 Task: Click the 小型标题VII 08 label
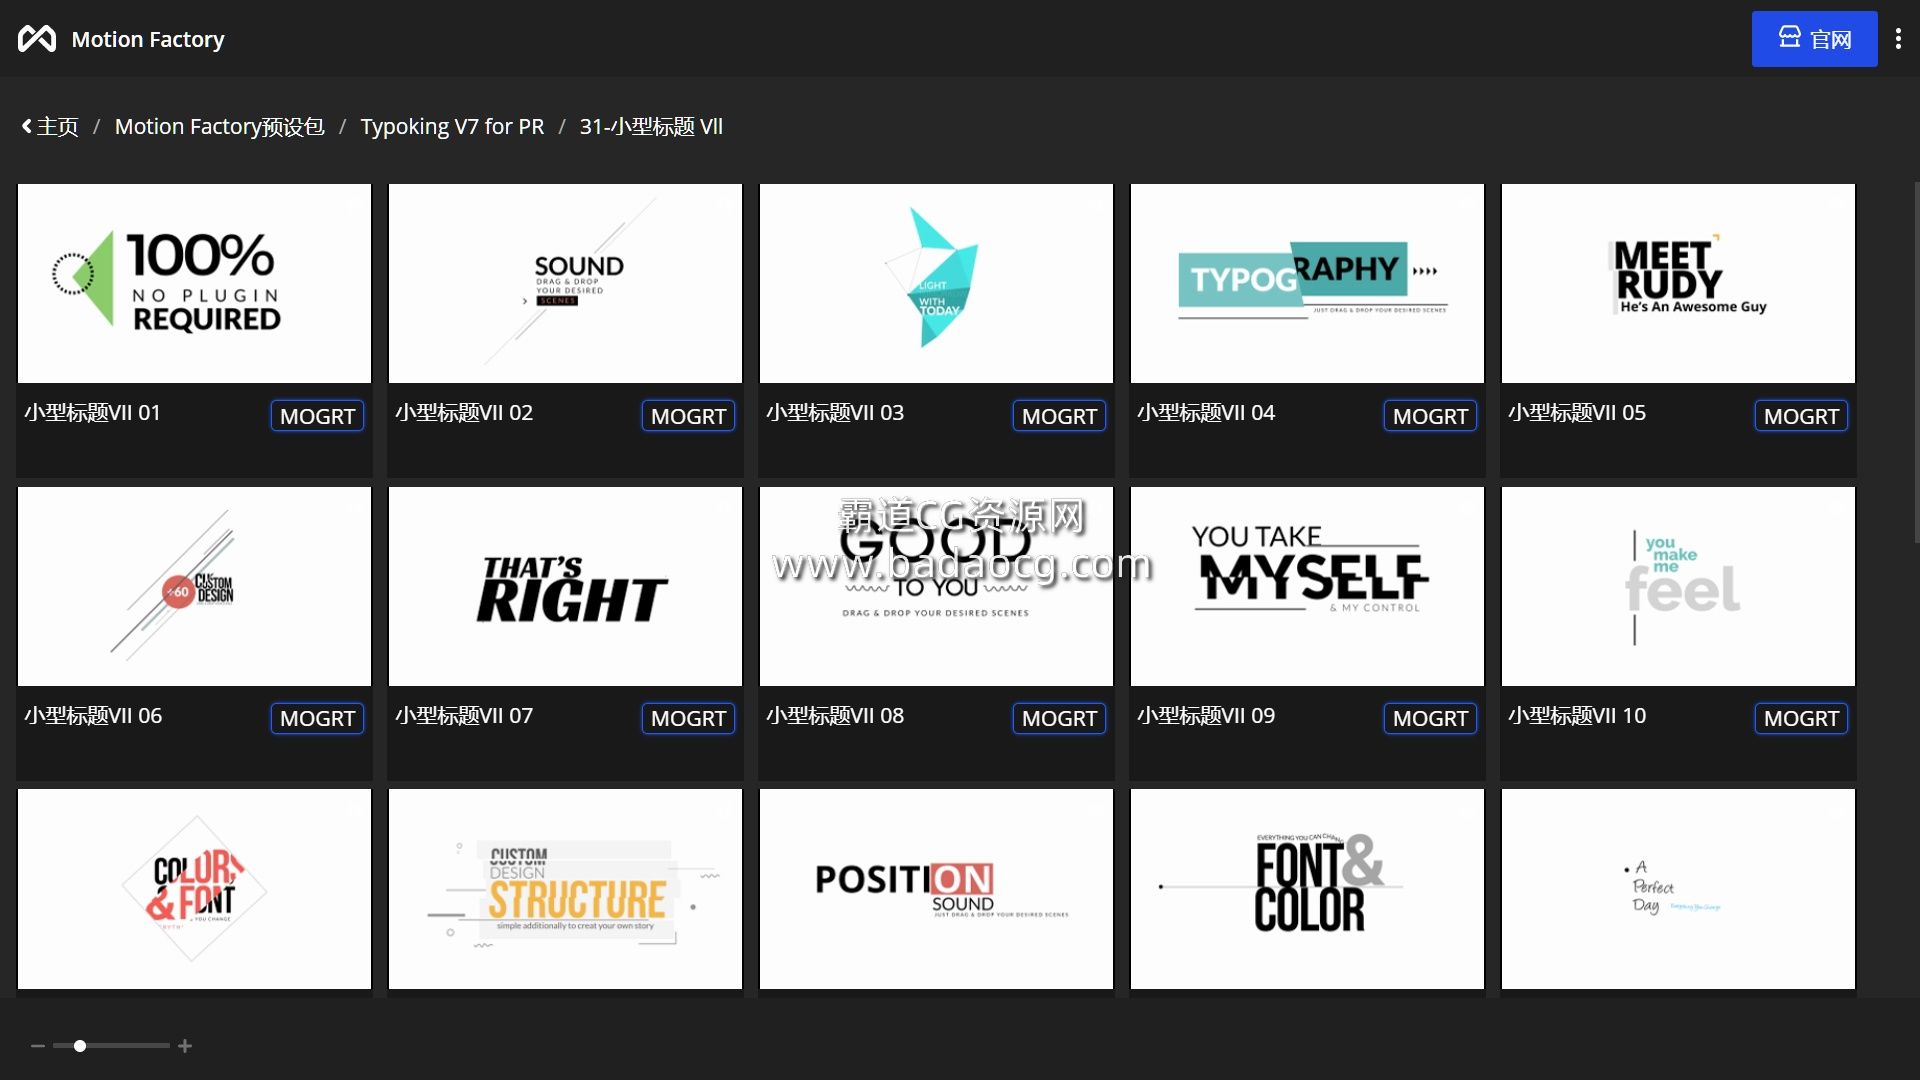coord(835,716)
